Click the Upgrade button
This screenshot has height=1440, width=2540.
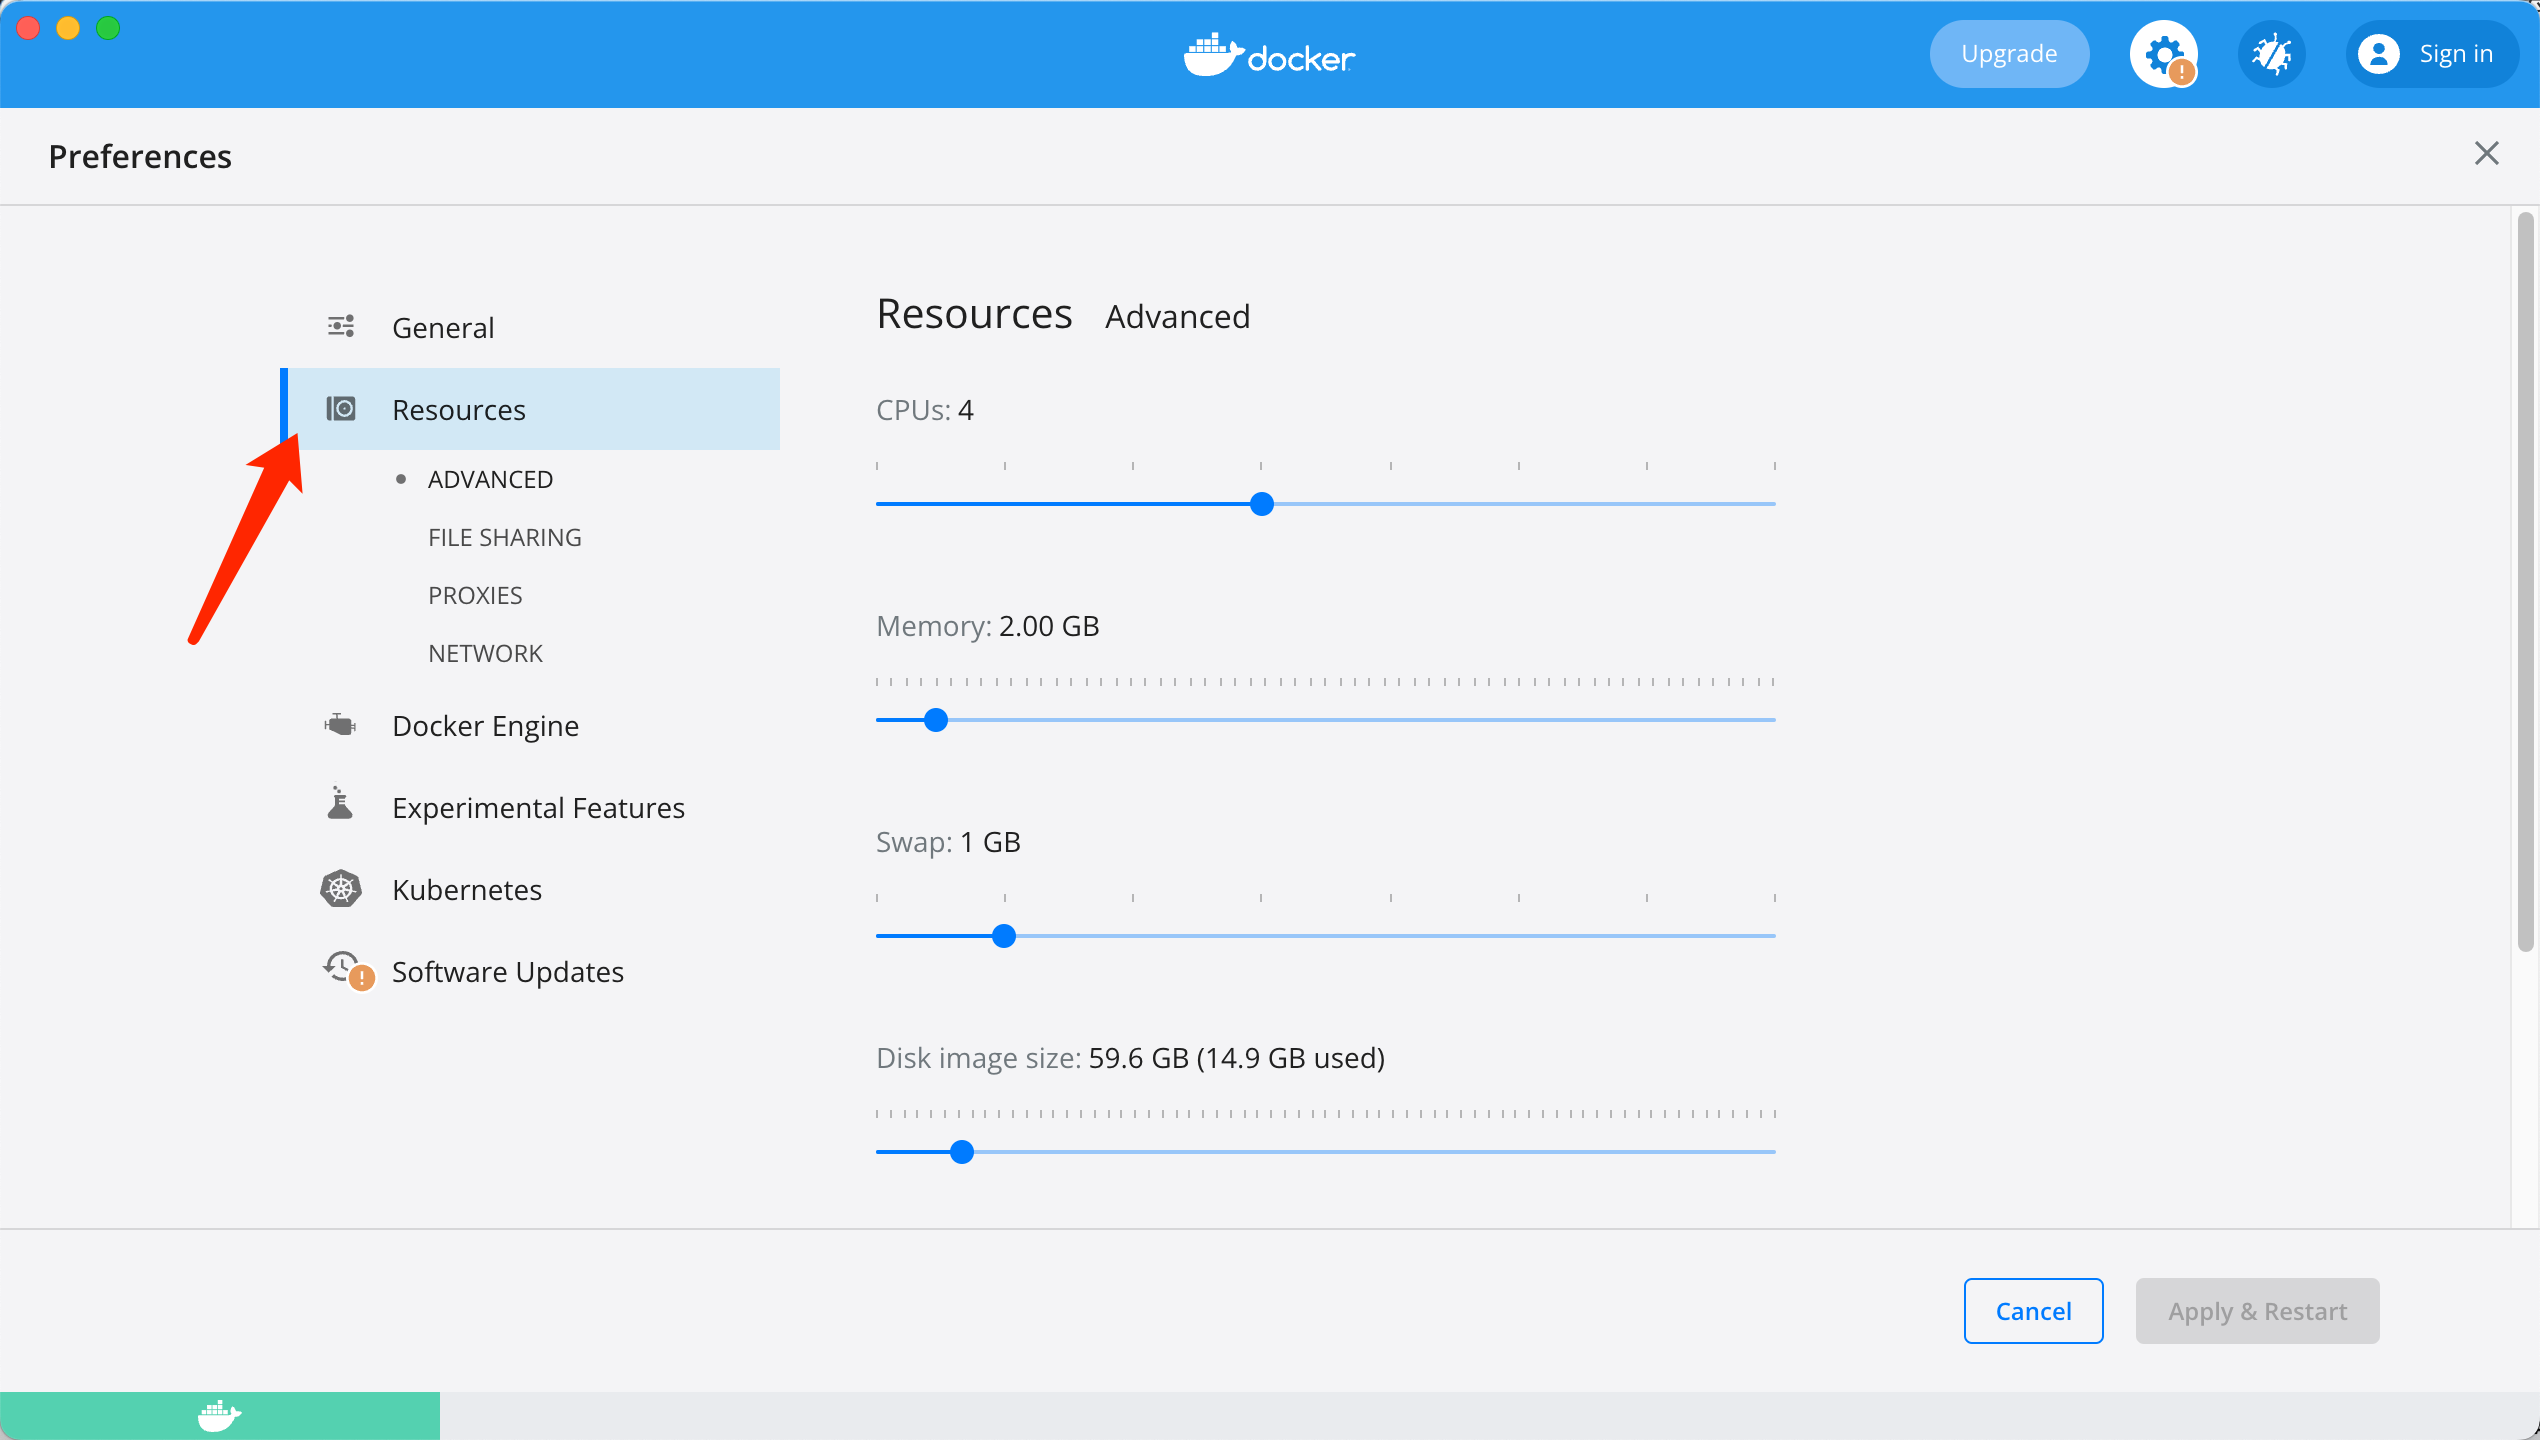coord(2009,54)
